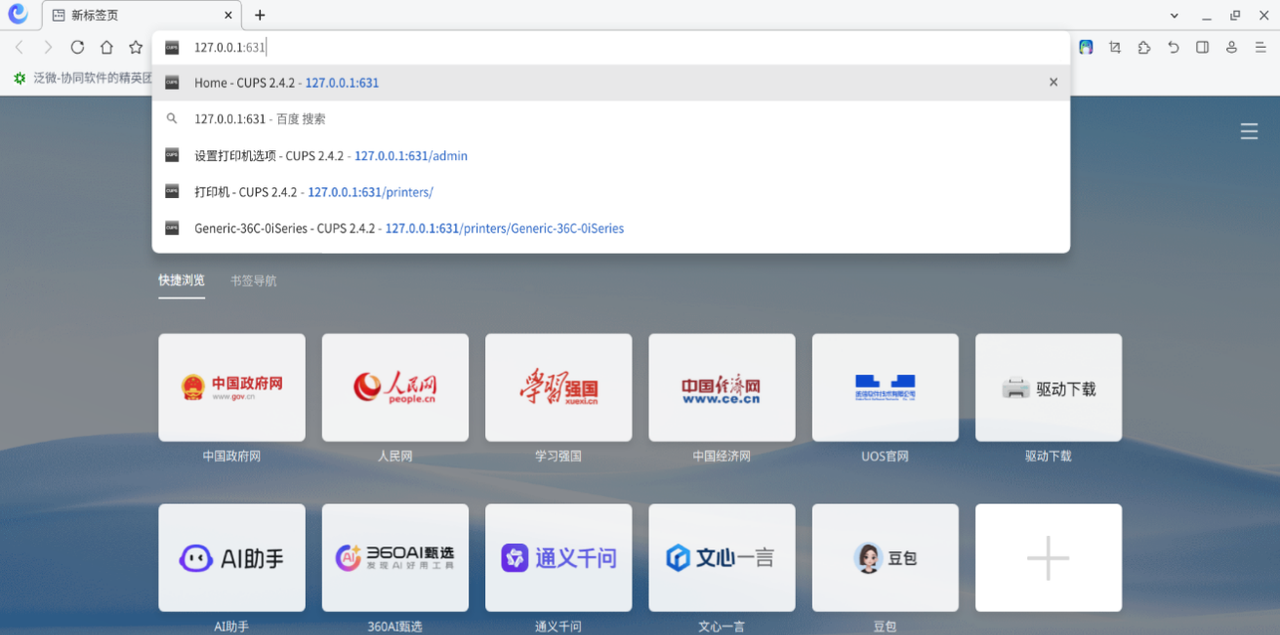Add a new shortcut with the plus tile
The height and width of the screenshot is (635, 1280).
(1048, 558)
